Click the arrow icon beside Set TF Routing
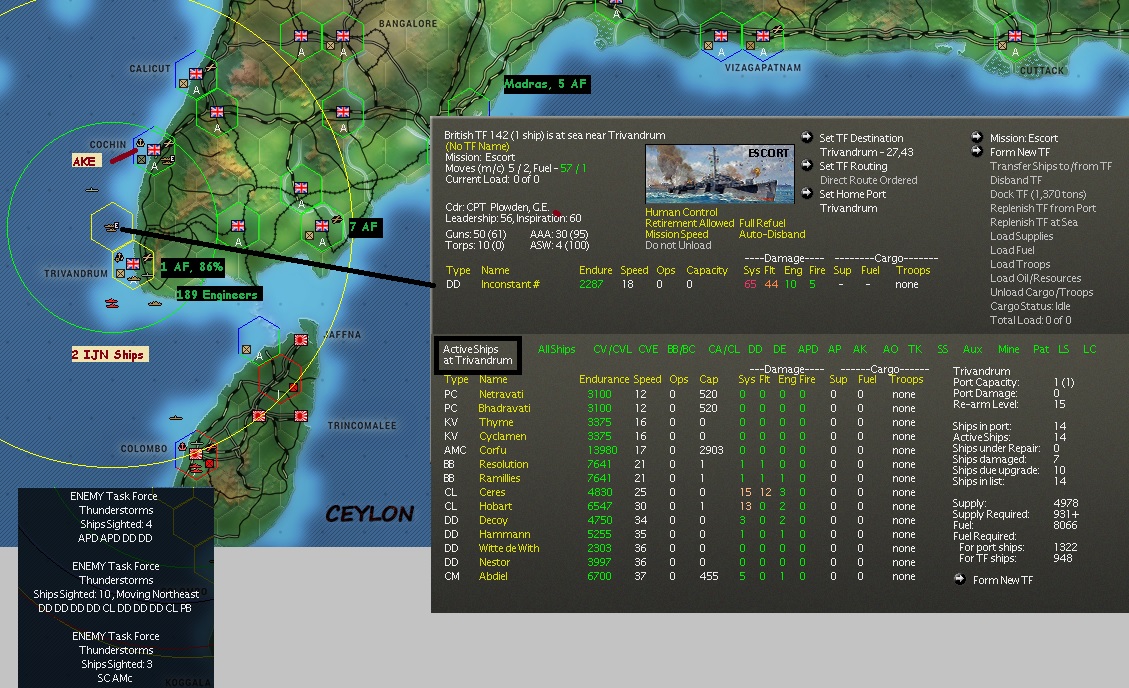 [807, 165]
